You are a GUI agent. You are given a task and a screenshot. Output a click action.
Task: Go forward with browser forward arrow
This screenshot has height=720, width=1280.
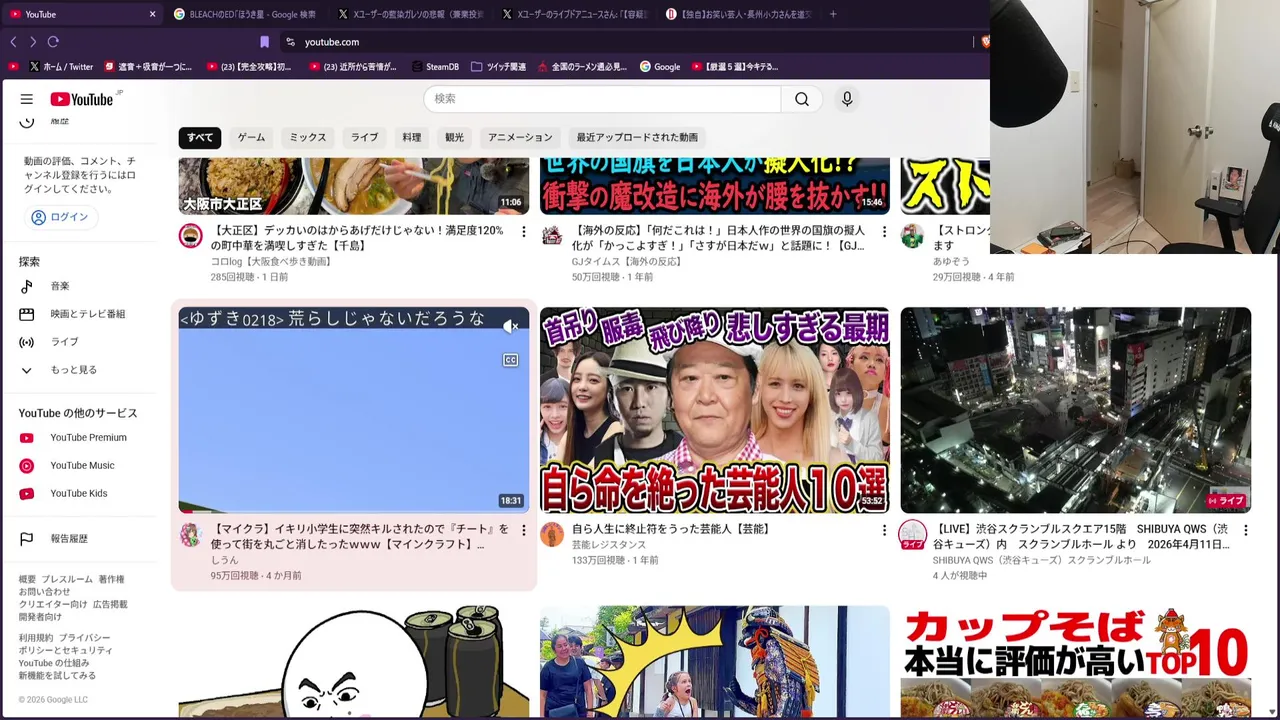click(x=33, y=42)
